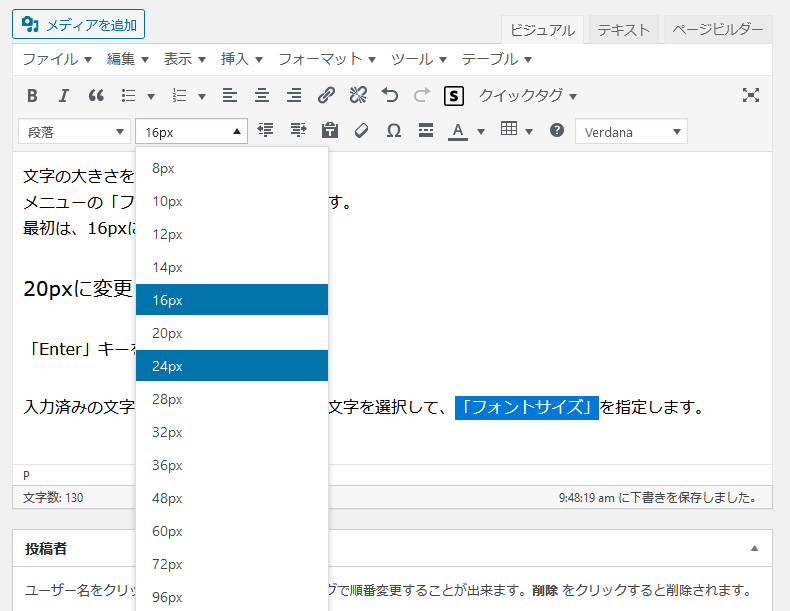Remove link with unlink icon
The image size is (790, 611).
(358, 95)
